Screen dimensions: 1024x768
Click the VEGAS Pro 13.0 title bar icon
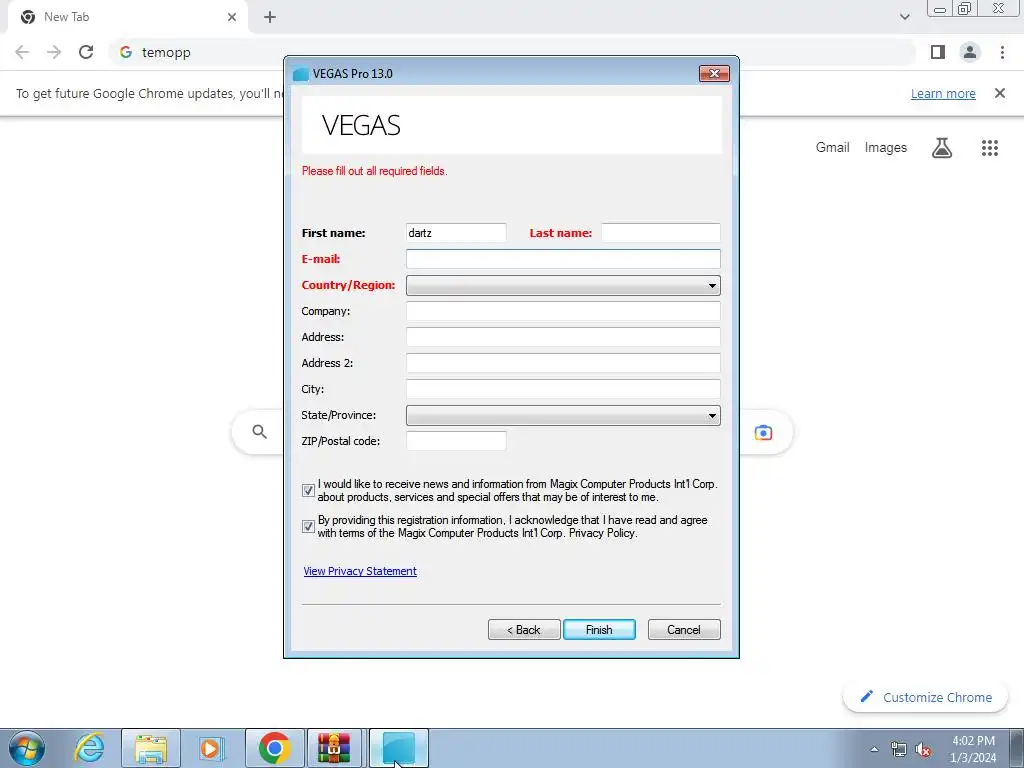pyautogui.click(x=300, y=74)
